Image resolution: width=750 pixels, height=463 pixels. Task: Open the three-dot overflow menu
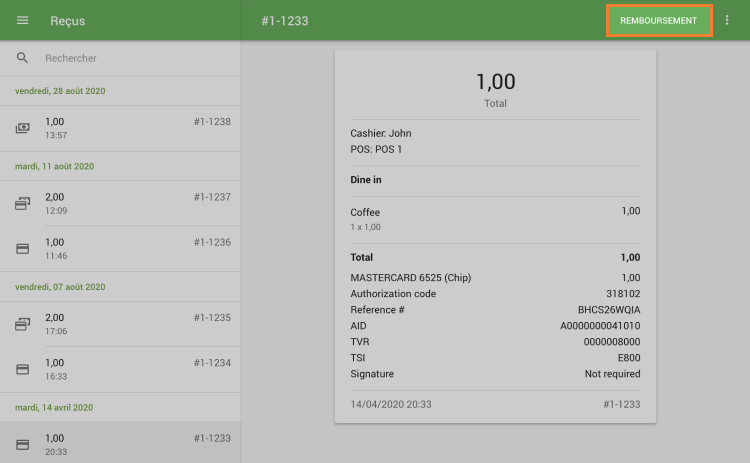coord(727,21)
